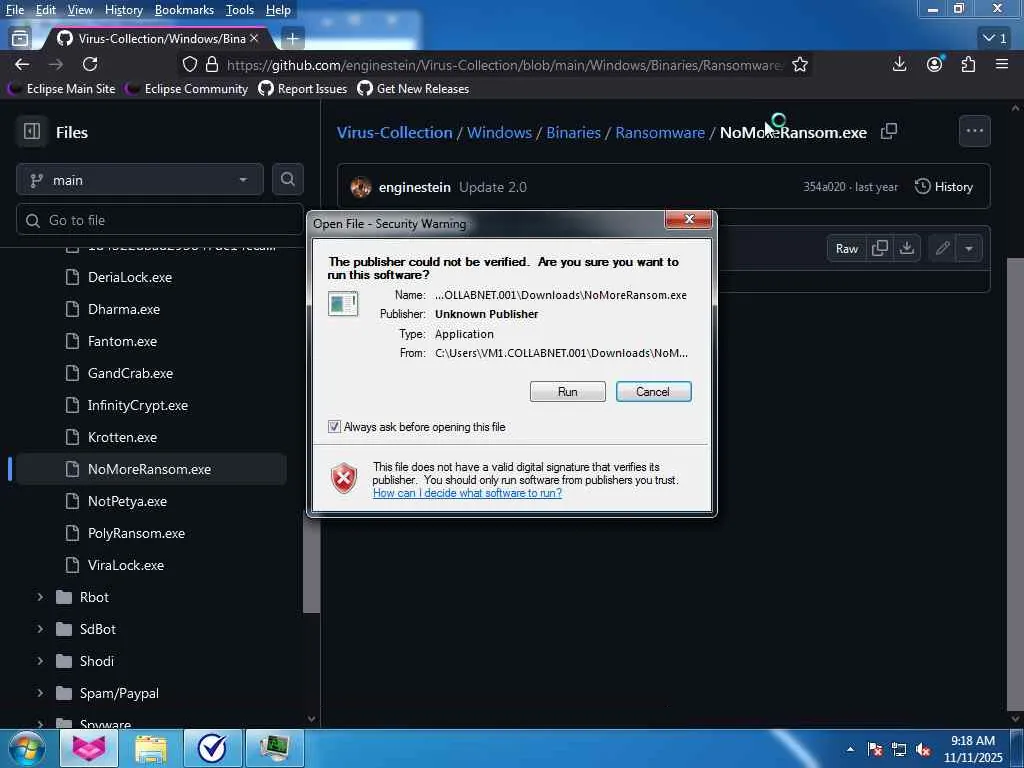The width and height of the screenshot is (1024, 768).
Task: Open Report Issues bookmark
Action: click(x=303, y=89)
